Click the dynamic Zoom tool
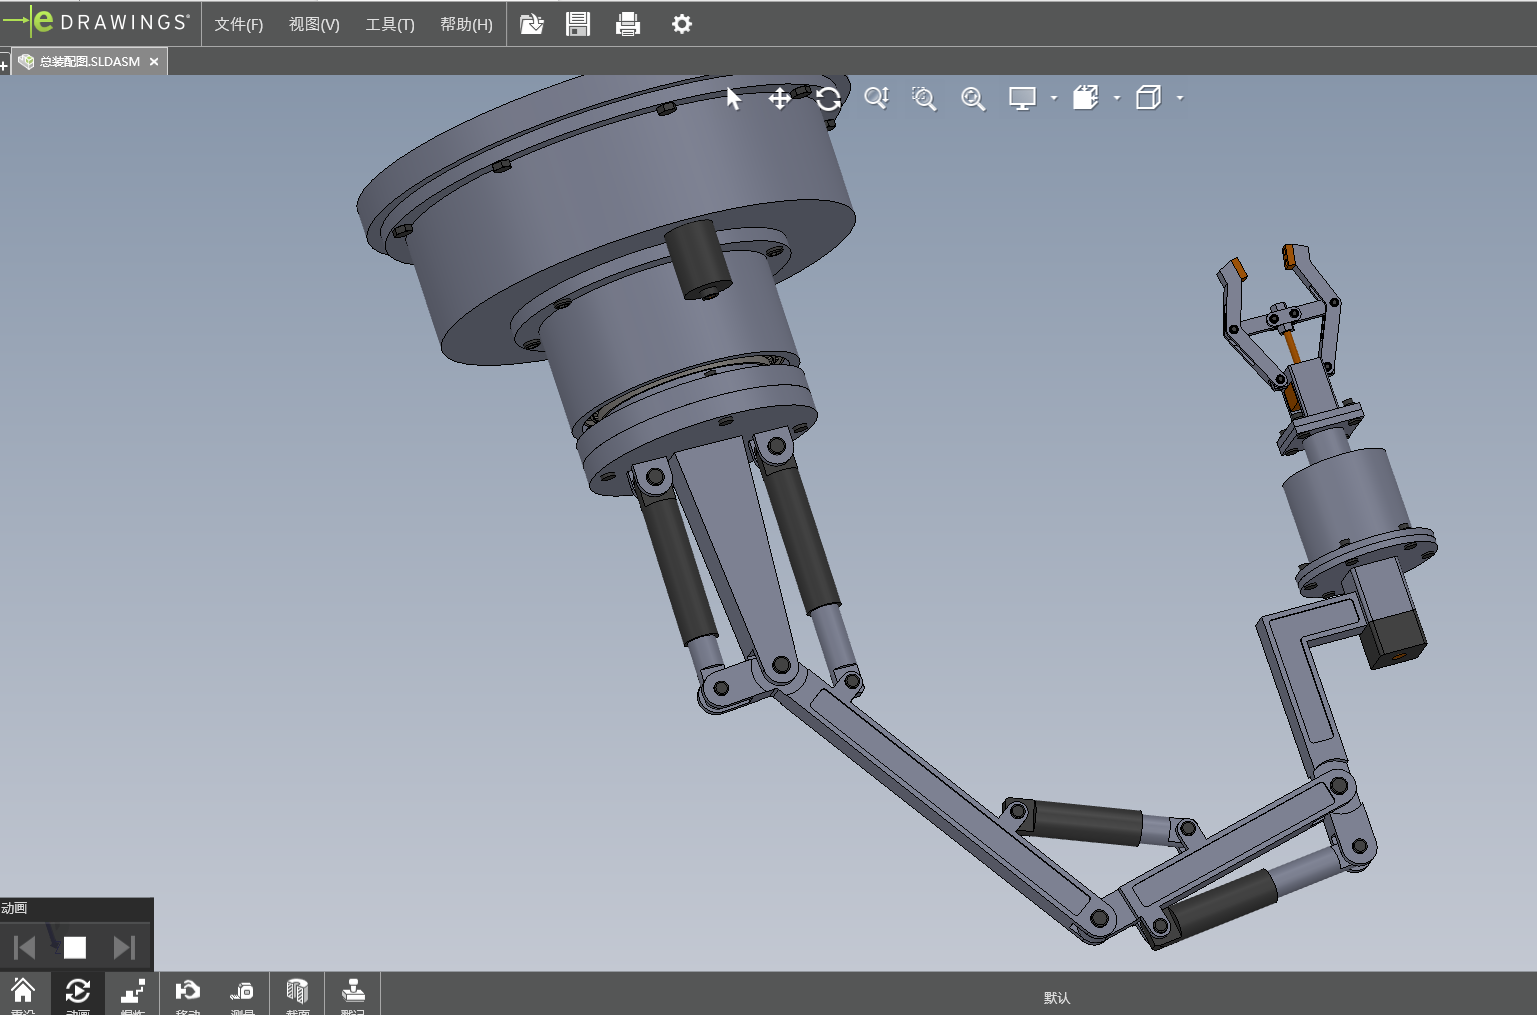Screen dimensions: 1537x1015 coord(876,98)
